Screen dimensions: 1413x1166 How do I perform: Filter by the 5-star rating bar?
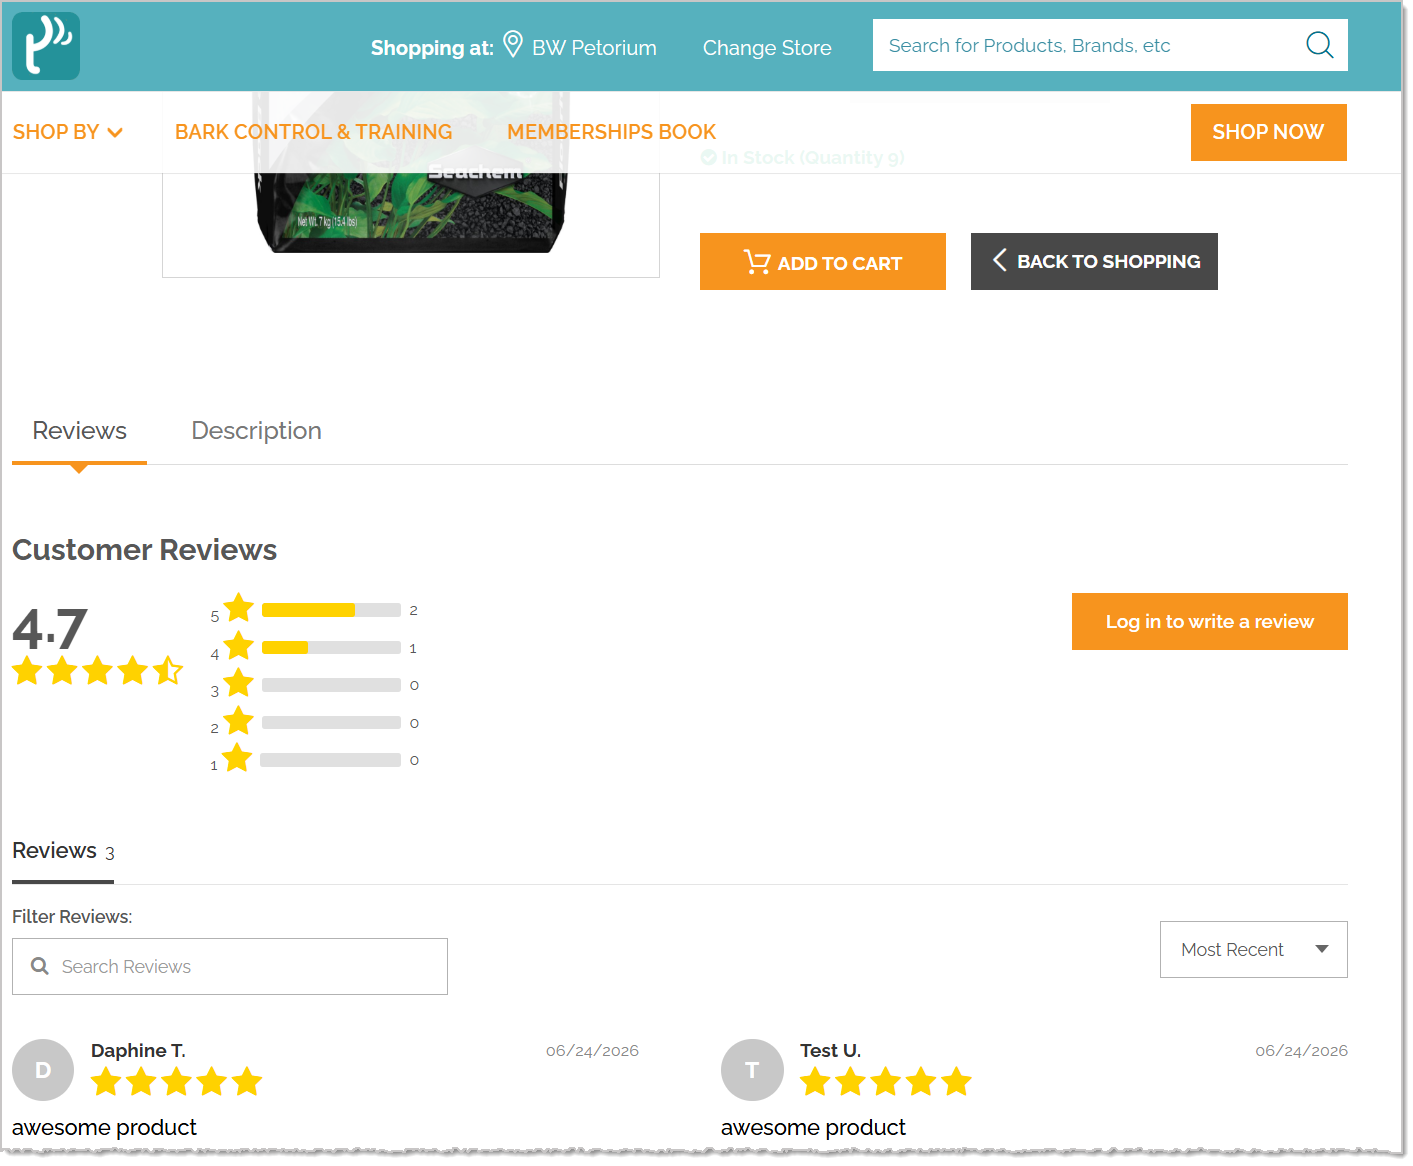pyautogui.click(x=331, y=610)
